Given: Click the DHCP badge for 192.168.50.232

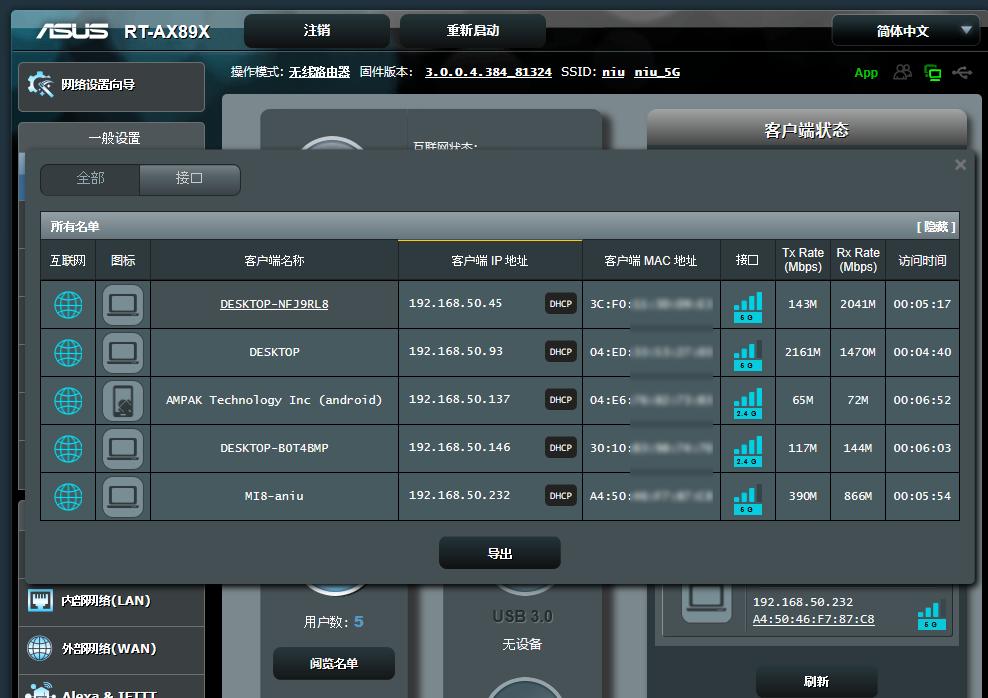Looking at the screenshot, I should pos(561,496).
